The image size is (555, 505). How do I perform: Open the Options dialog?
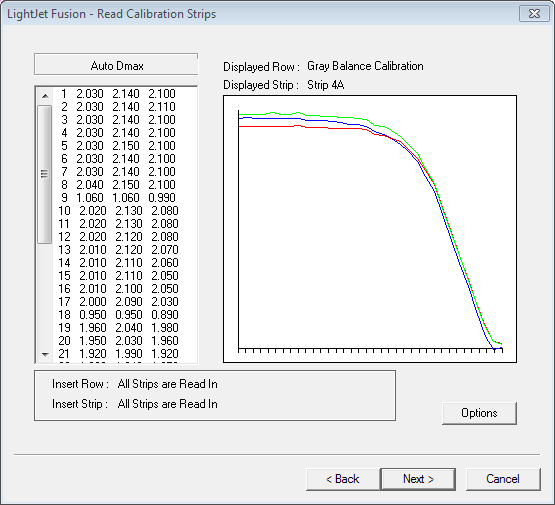click(x=479, y=413)
